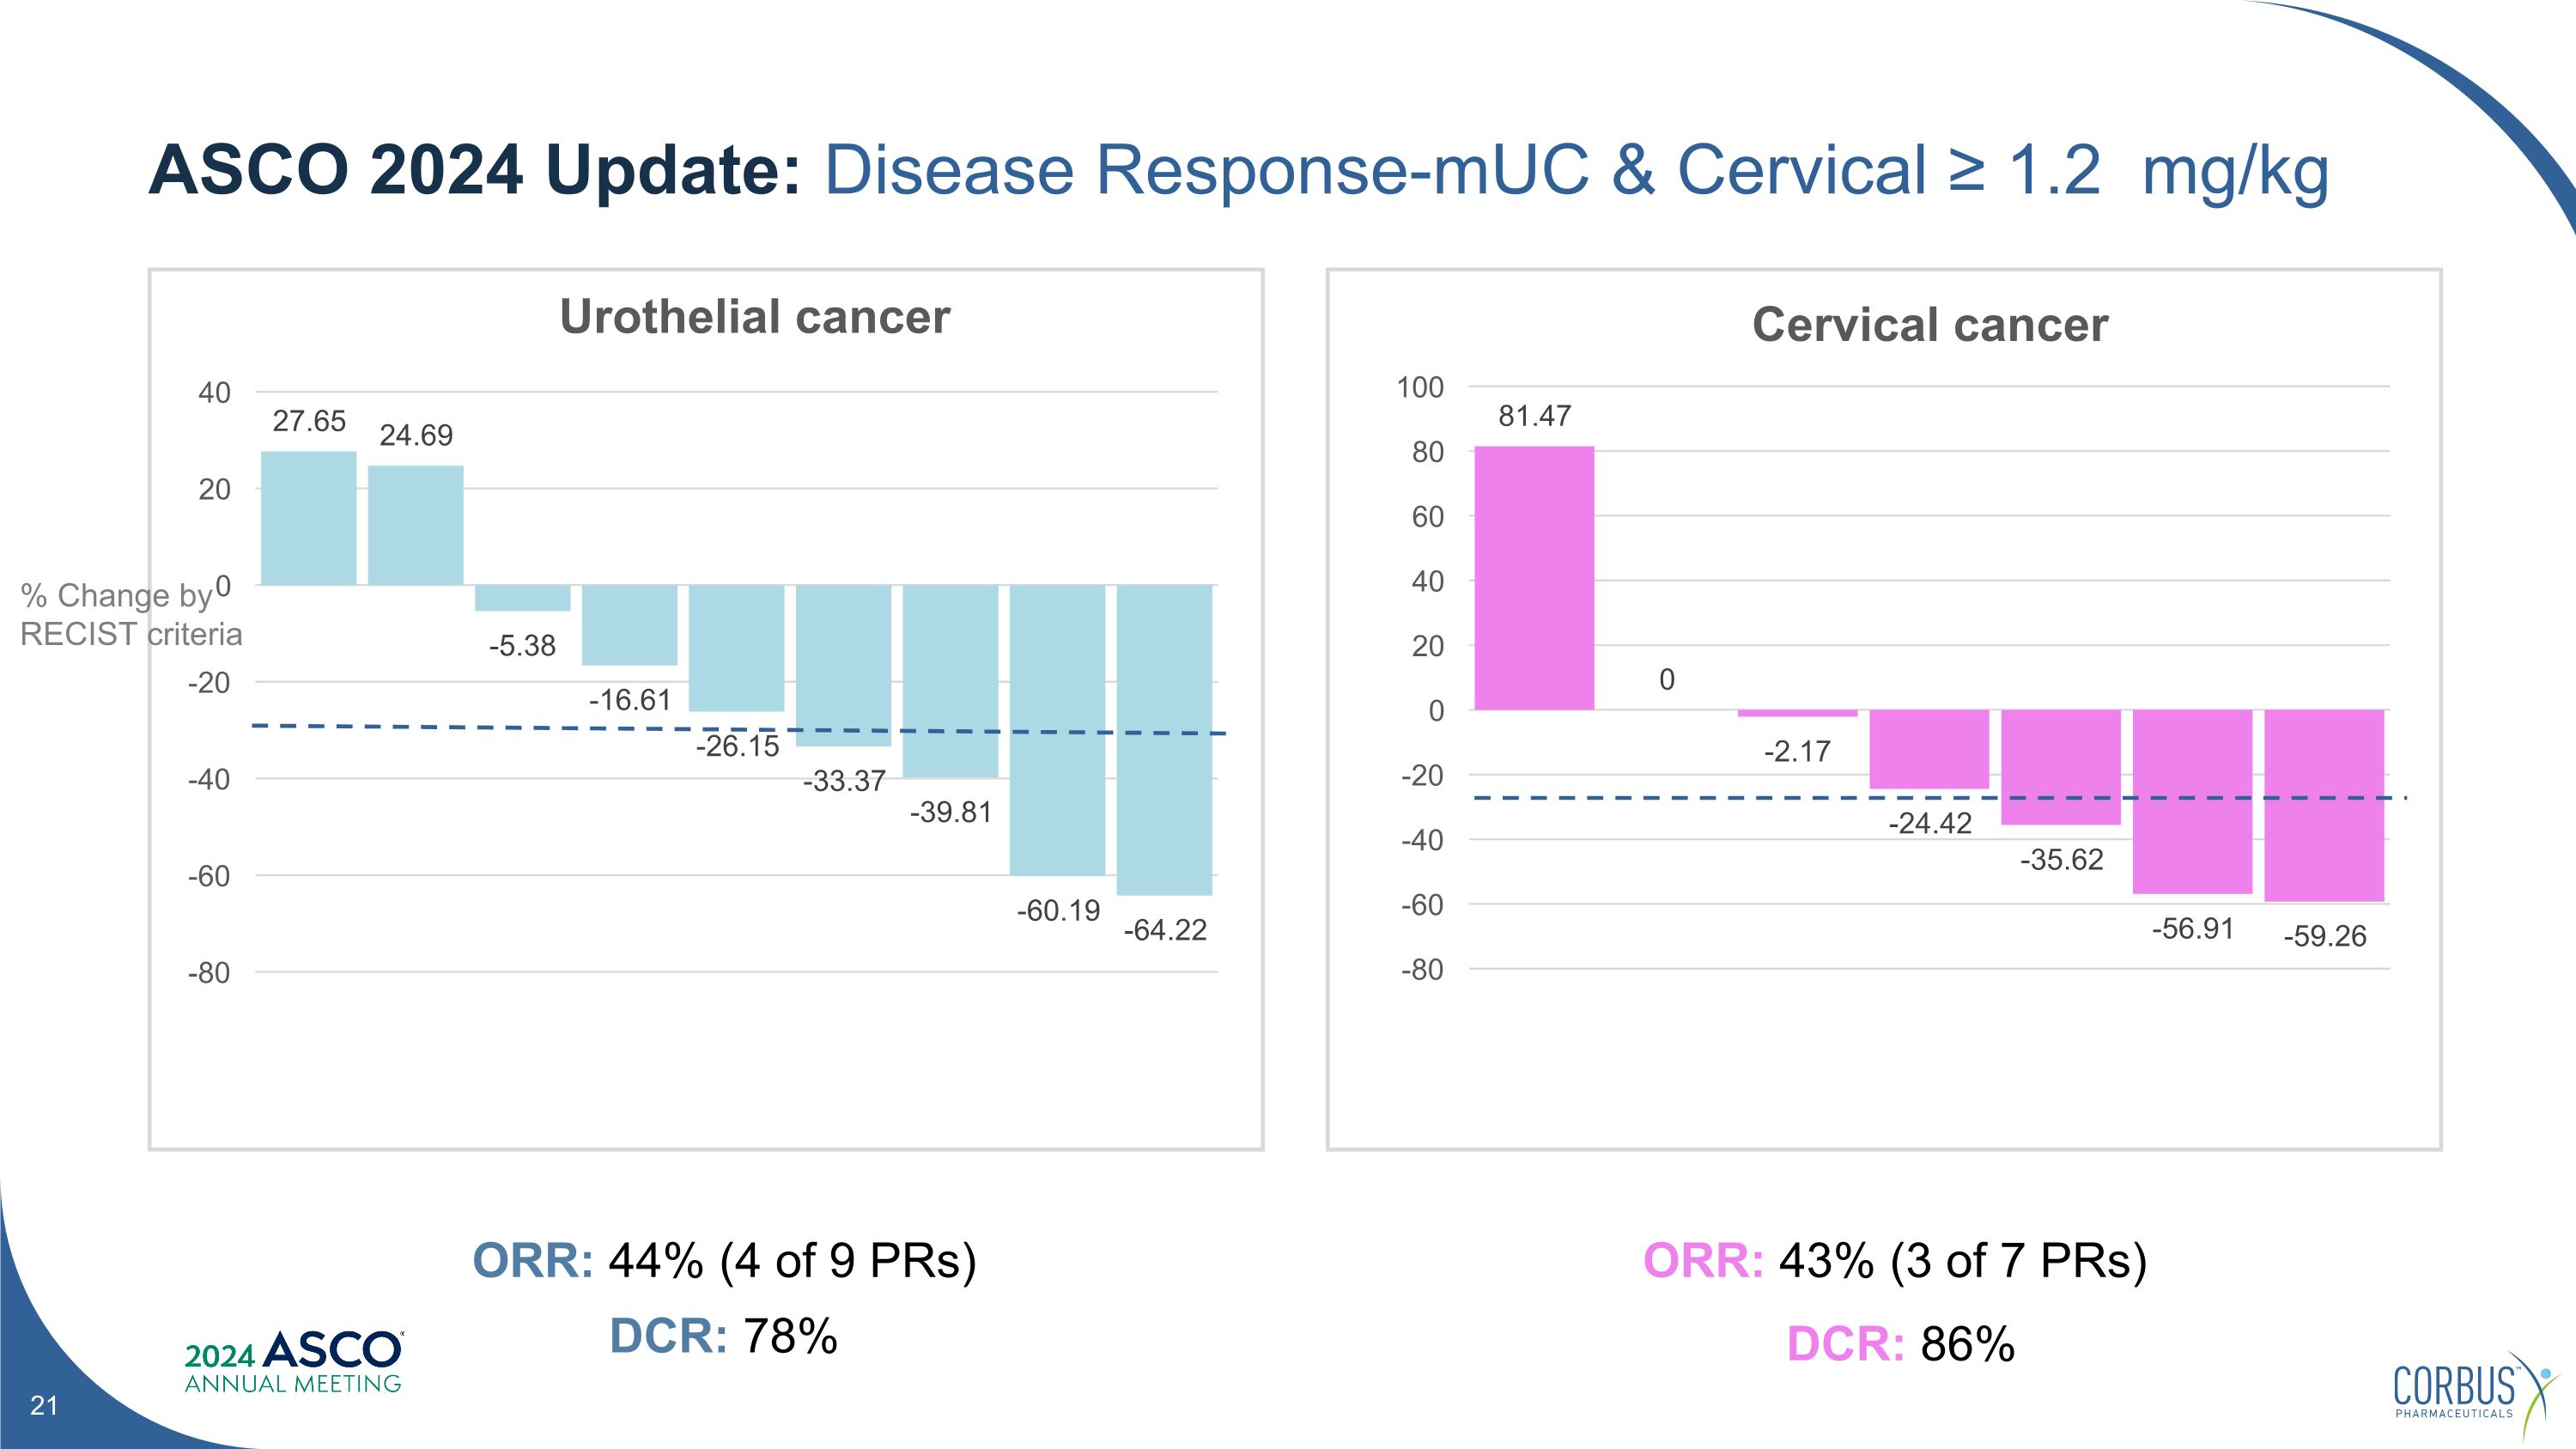Select the slide title ASCO 2024 Update
The height and width of the screenshot is (1449, 2576).
1238,170
